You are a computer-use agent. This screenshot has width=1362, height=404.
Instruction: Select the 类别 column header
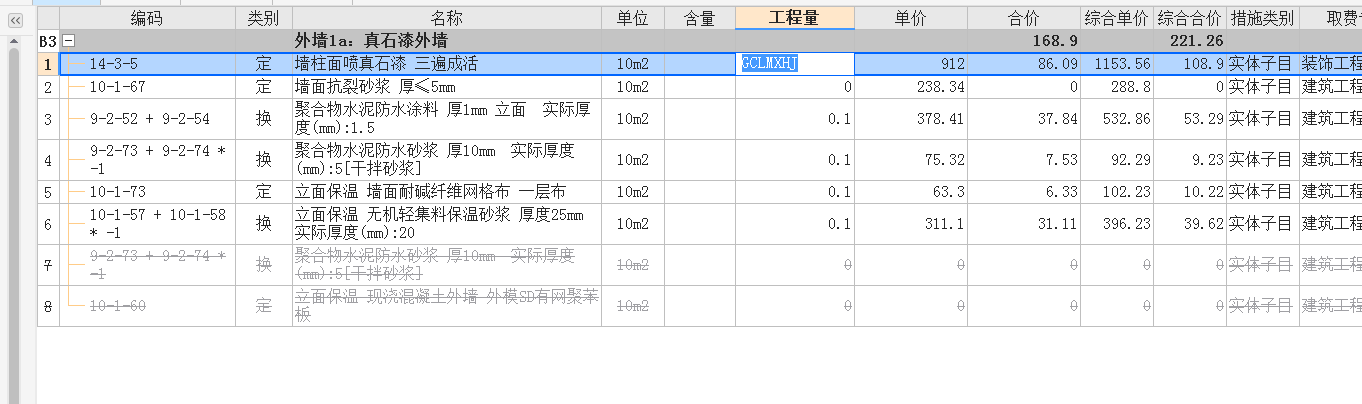point(264,18)
